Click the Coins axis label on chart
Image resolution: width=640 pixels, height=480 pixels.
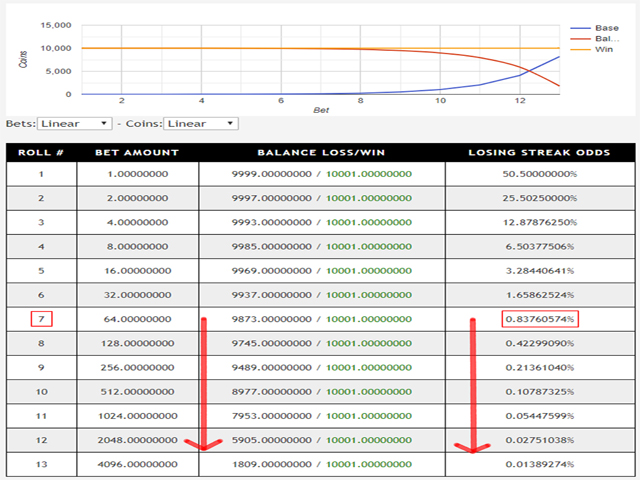(x=23, y=60)
